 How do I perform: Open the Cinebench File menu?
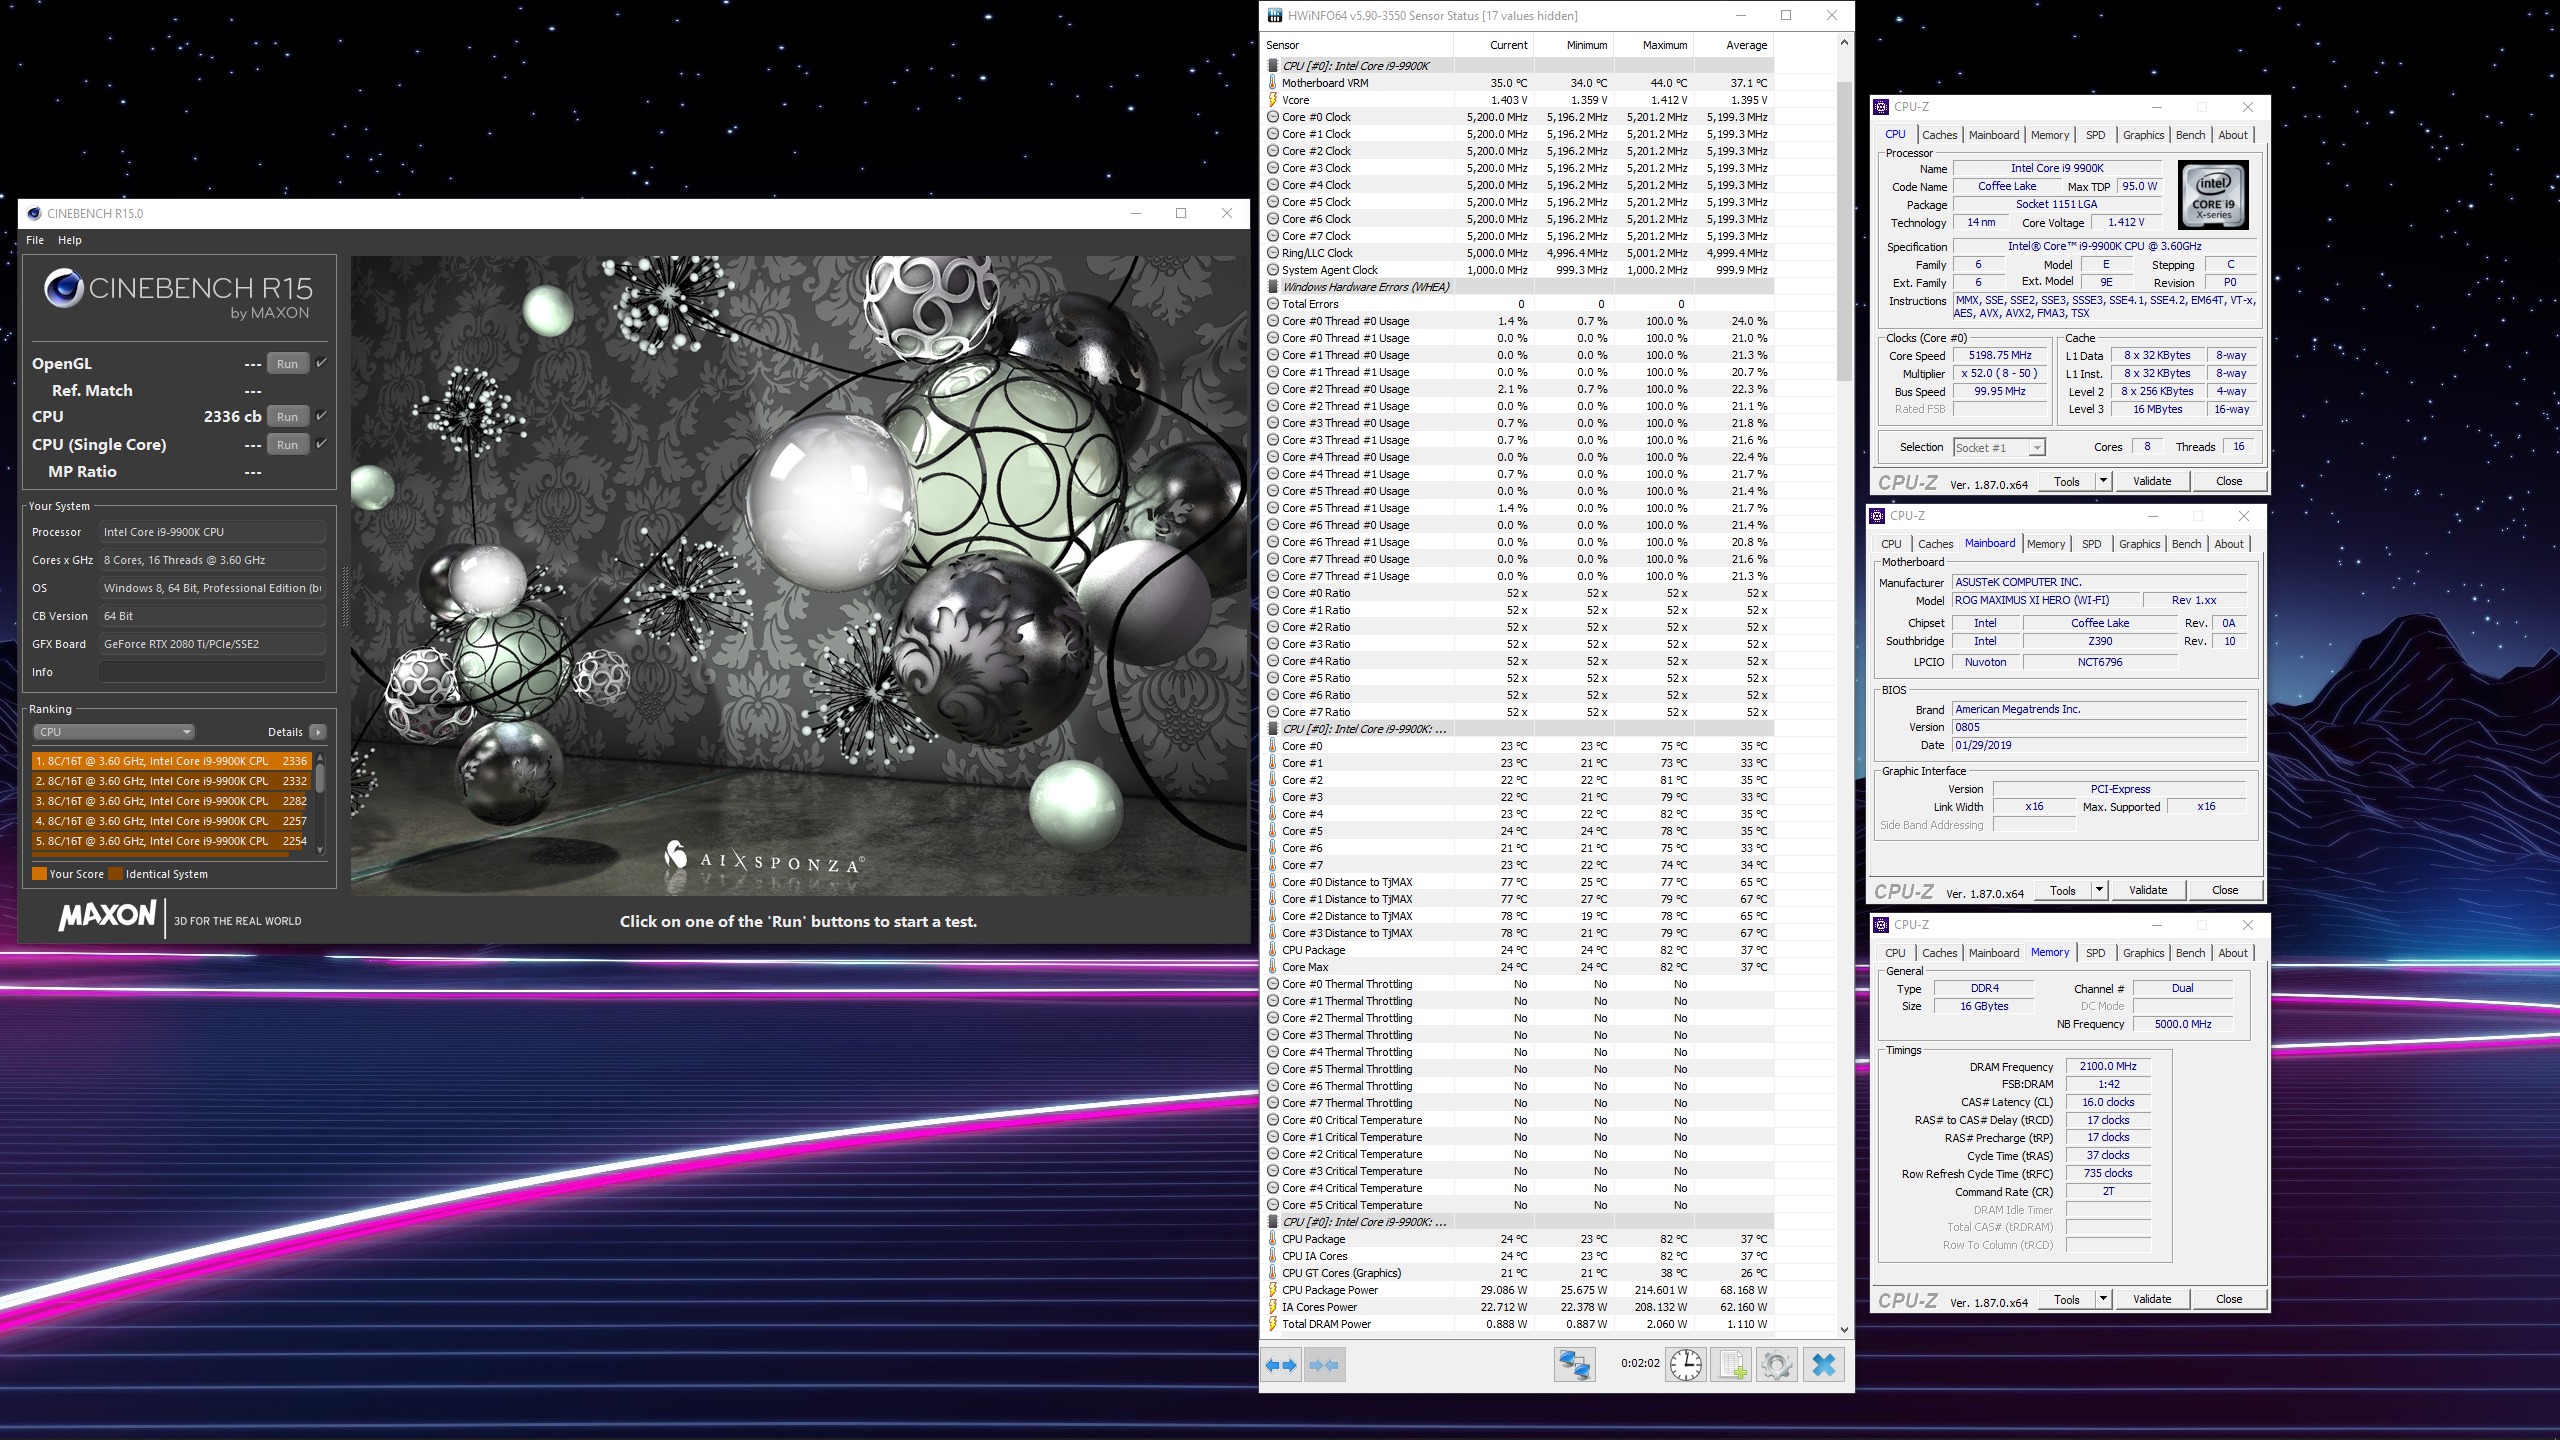pyautogui.click(x=35, y=240)
